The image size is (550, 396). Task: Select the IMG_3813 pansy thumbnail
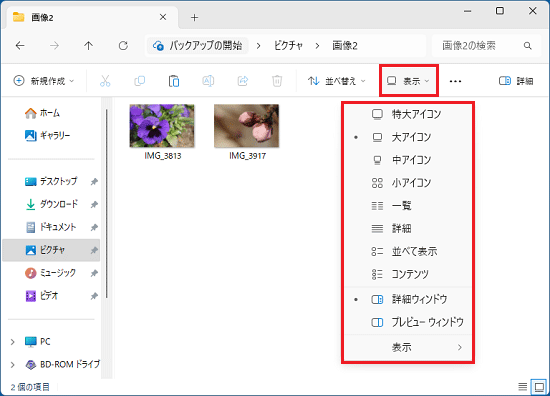pyautogui.click(x=162, y=126)
